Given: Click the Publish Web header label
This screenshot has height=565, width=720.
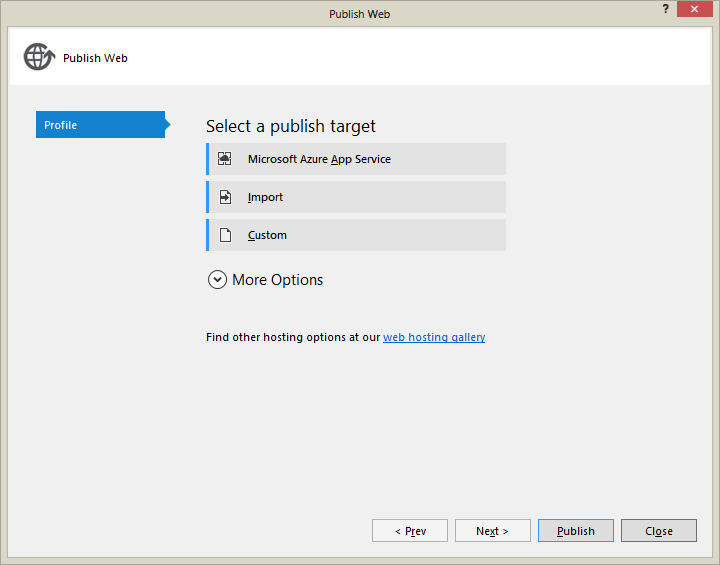Looking at the screenshot, I should 95,58.
